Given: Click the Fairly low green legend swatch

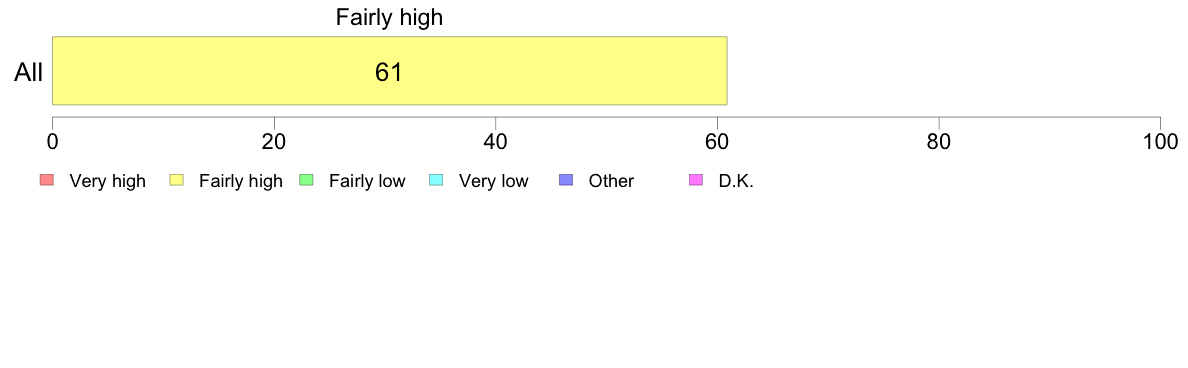Looking at the screenshot, I should pos(306,180).
